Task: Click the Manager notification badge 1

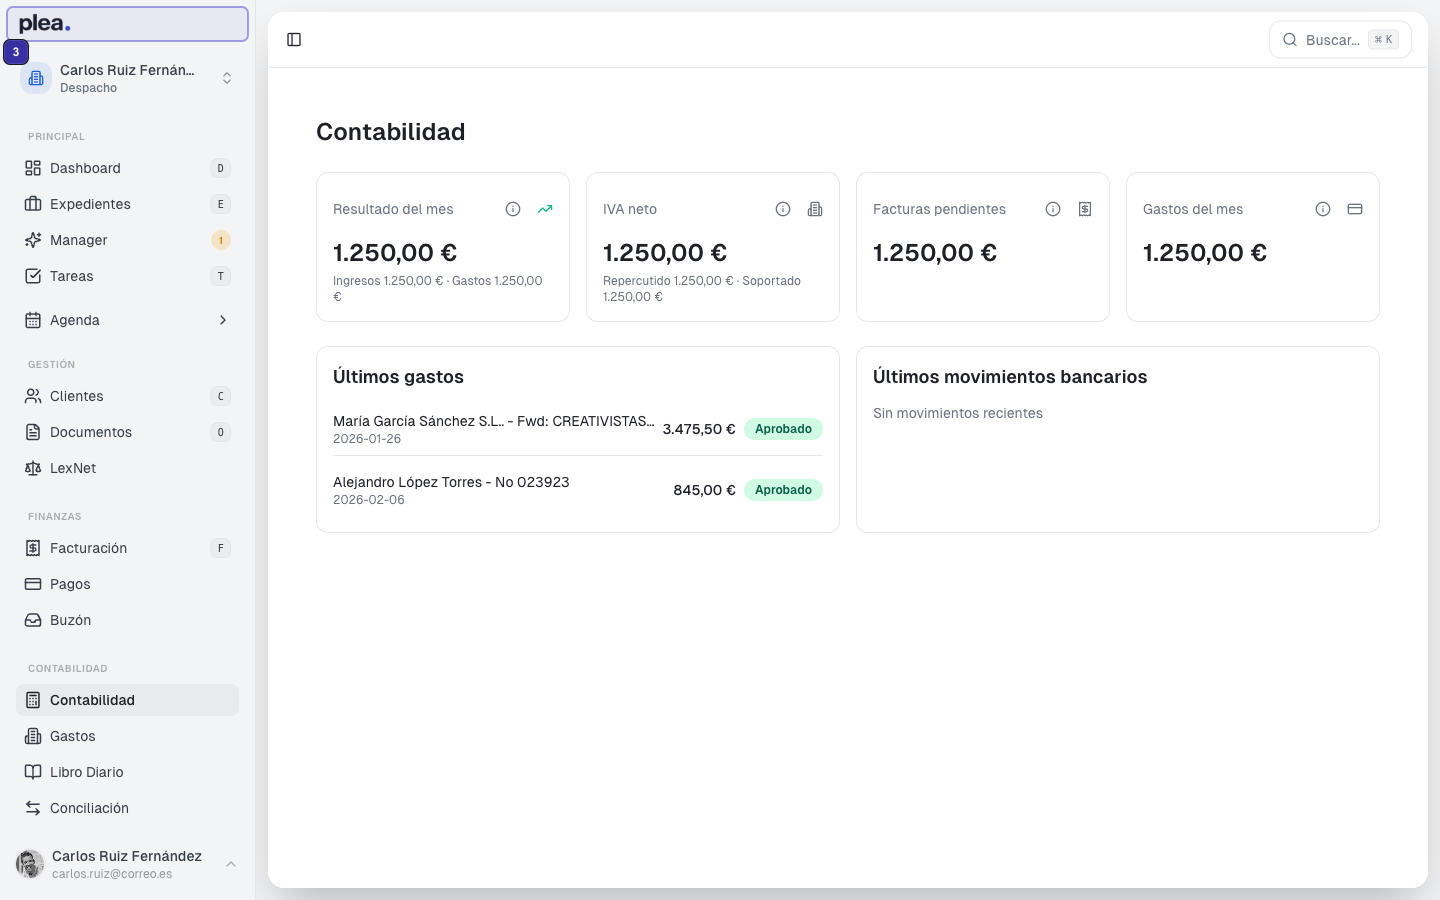Action: [x=221, y=240]
